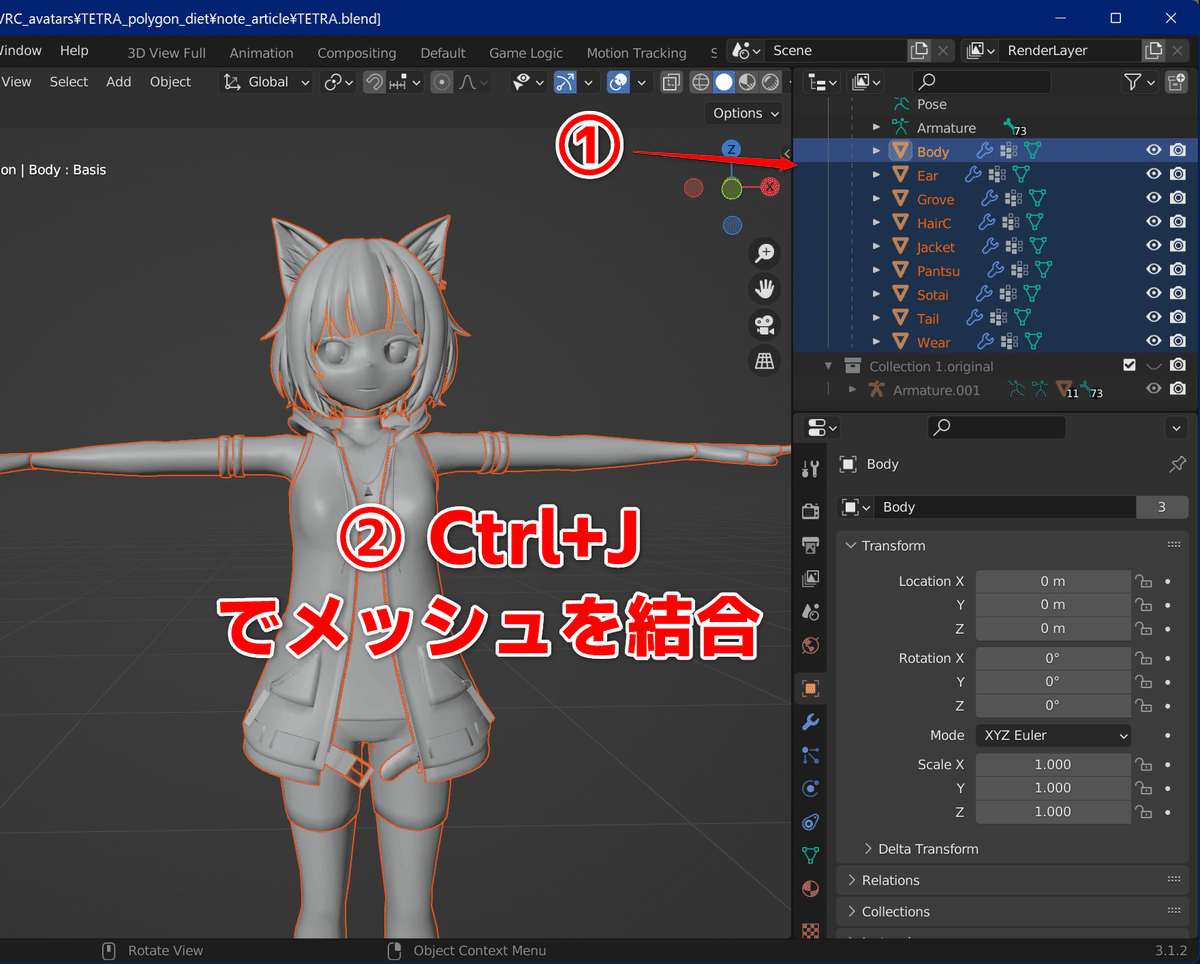Screen dimensions: 1200x964
Task: Open the outliner filter dropdown
Action: [1139, 82]
